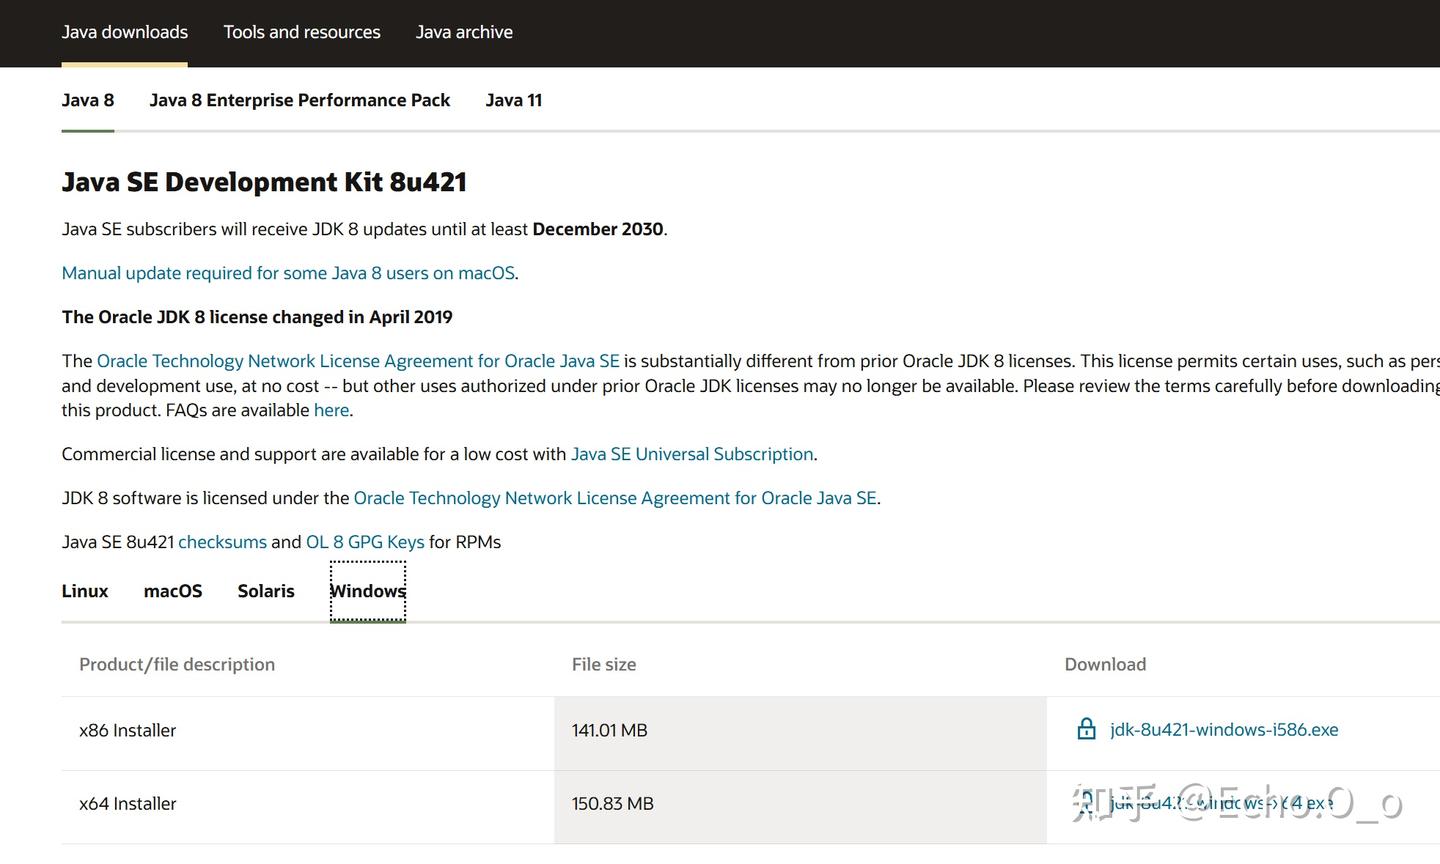Click the 'The Oracle JDK 8 license changed in April 2019' heading
This screenshot has width=1440, height=864.
pos(257,317)
